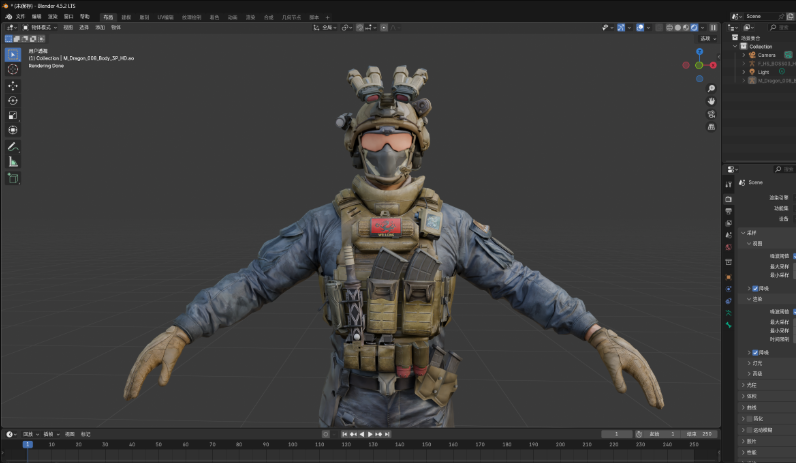Select the Move tool in the toolbar
The image size is (796, 463).
tap(13, 86)
